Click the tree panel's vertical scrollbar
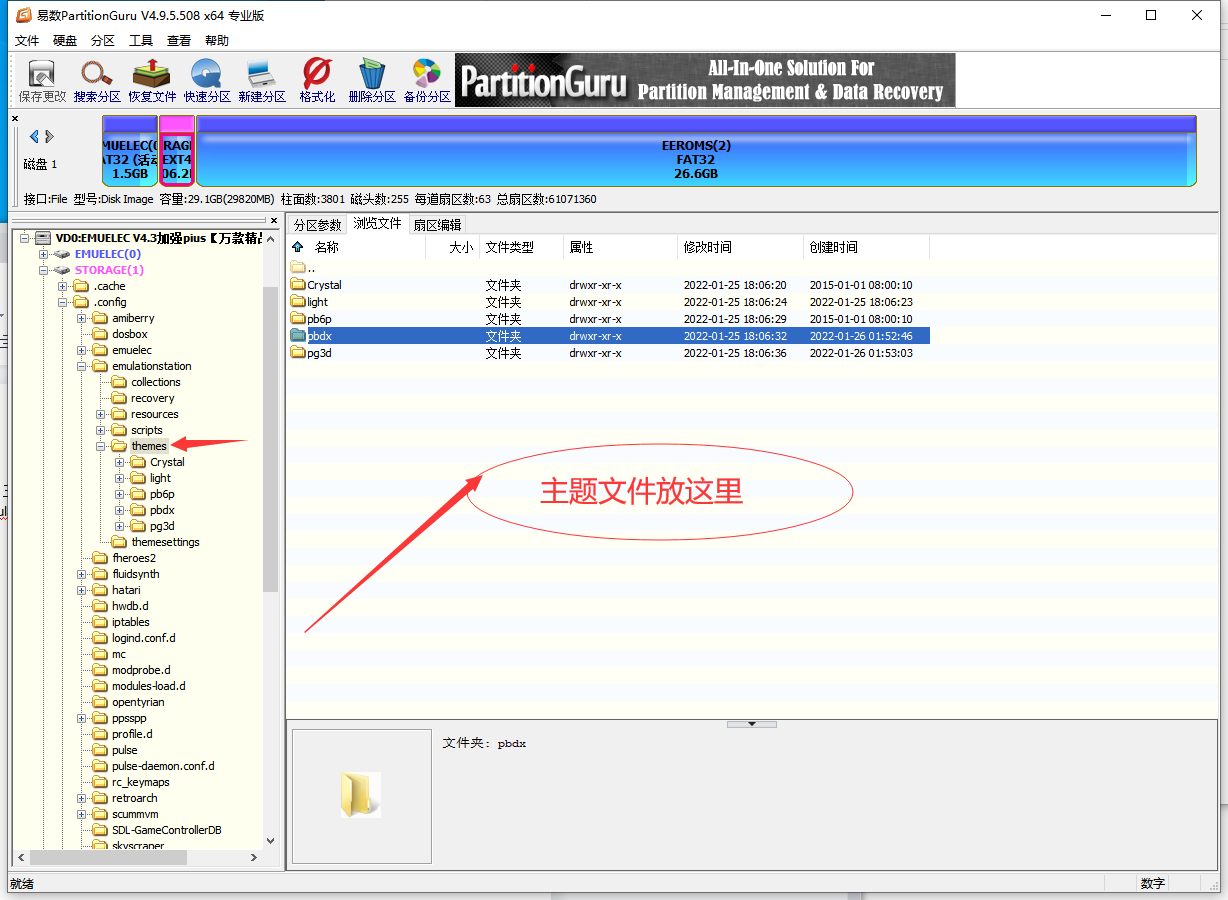Viewport: 1228px width, 900px height. [270, 438]
